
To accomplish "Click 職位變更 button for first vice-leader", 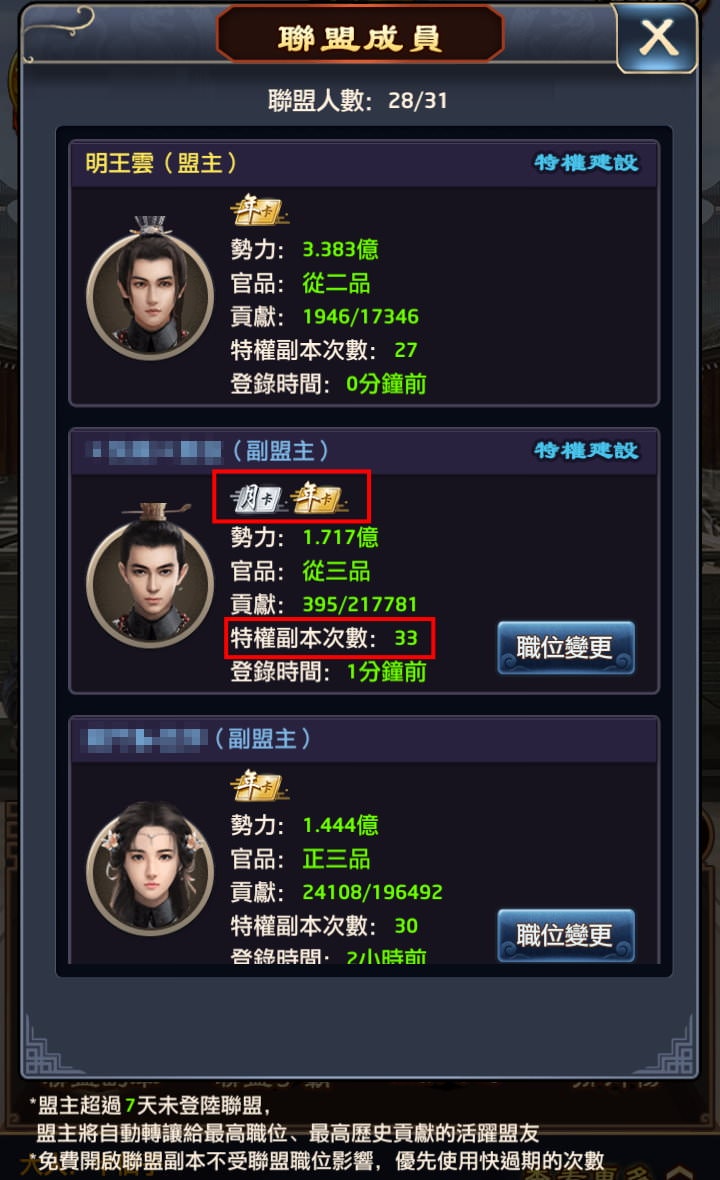I will pyautogui.click(x=566, y=647).
